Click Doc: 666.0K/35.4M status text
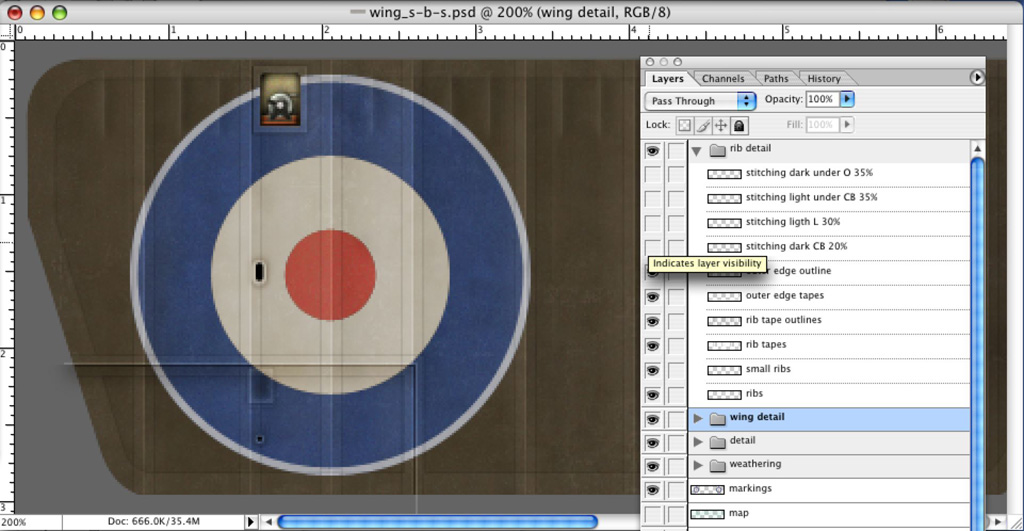Image resolution: width=1024 pixels, height=531 pixels. (x=153, y=521)
